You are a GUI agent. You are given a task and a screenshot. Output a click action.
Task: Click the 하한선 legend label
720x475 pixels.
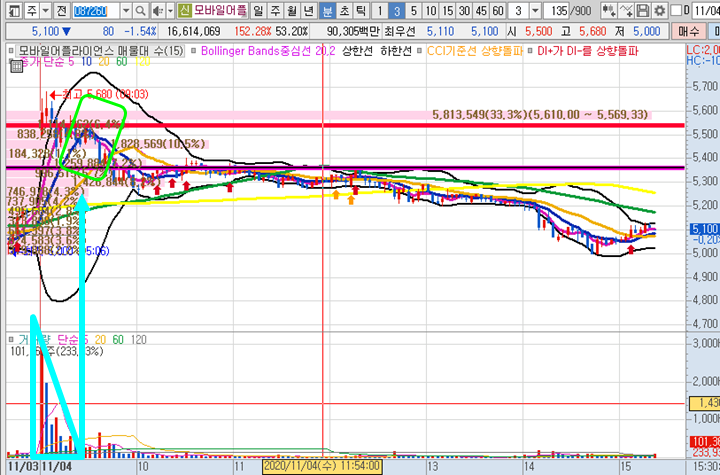[396, 51]
